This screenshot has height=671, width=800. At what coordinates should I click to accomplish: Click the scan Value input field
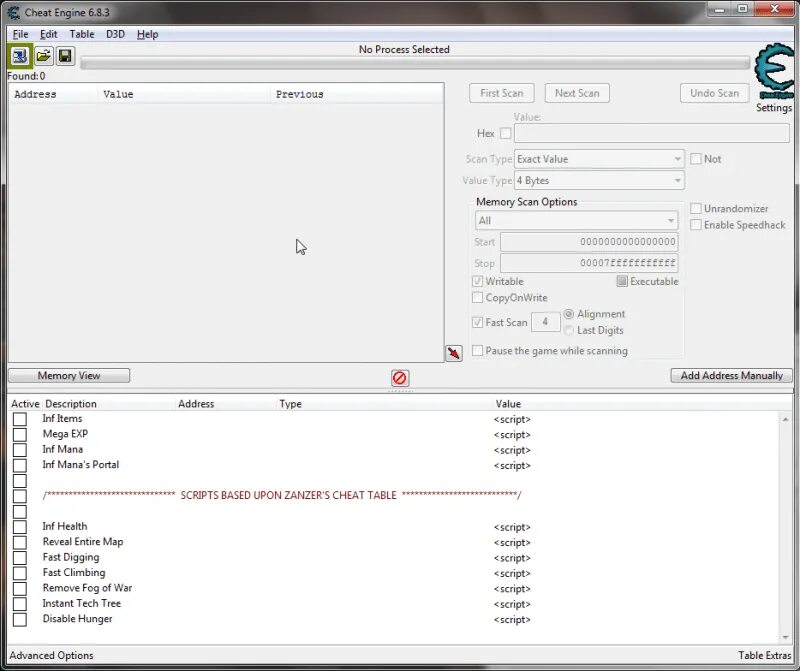[x=652, y=133]
